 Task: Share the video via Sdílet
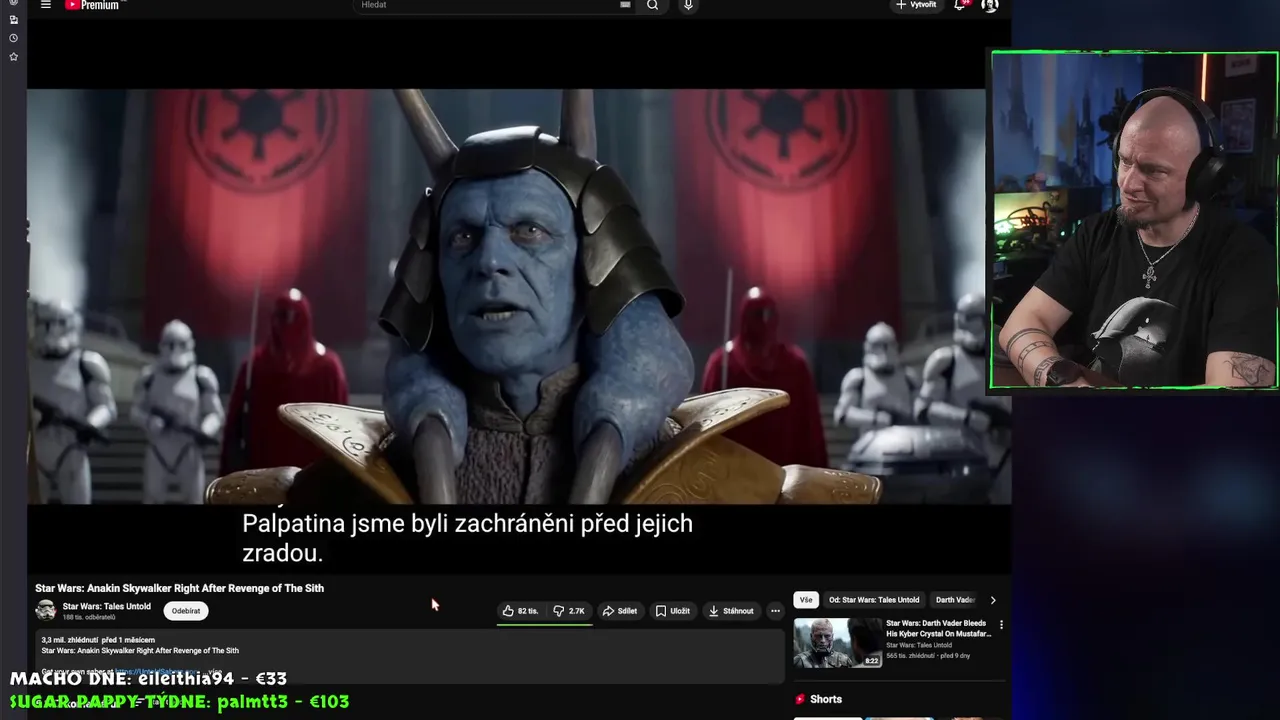620,611
